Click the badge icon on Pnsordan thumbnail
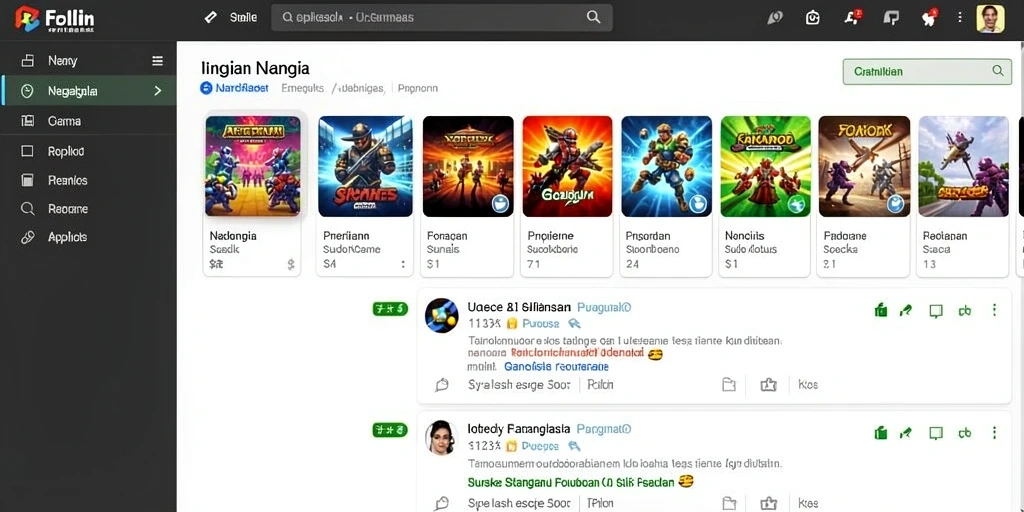 coord(699,203)
